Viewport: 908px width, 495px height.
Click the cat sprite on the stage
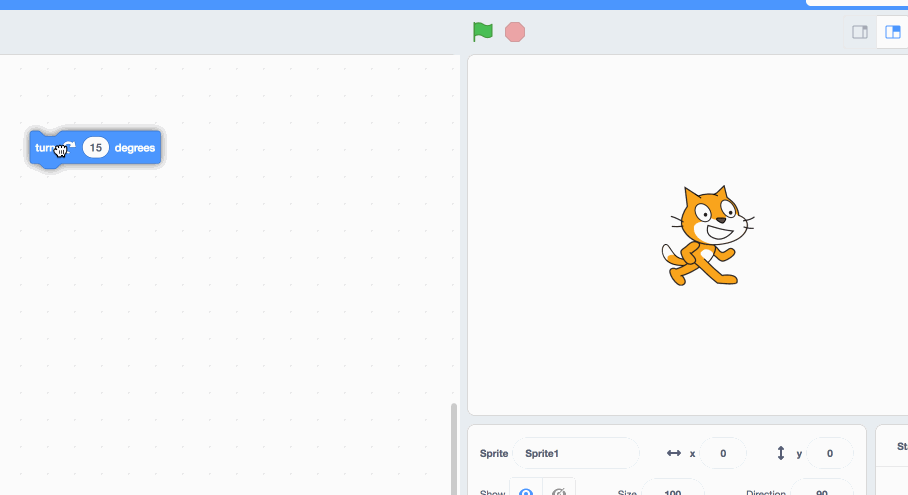tap(708, 235)
